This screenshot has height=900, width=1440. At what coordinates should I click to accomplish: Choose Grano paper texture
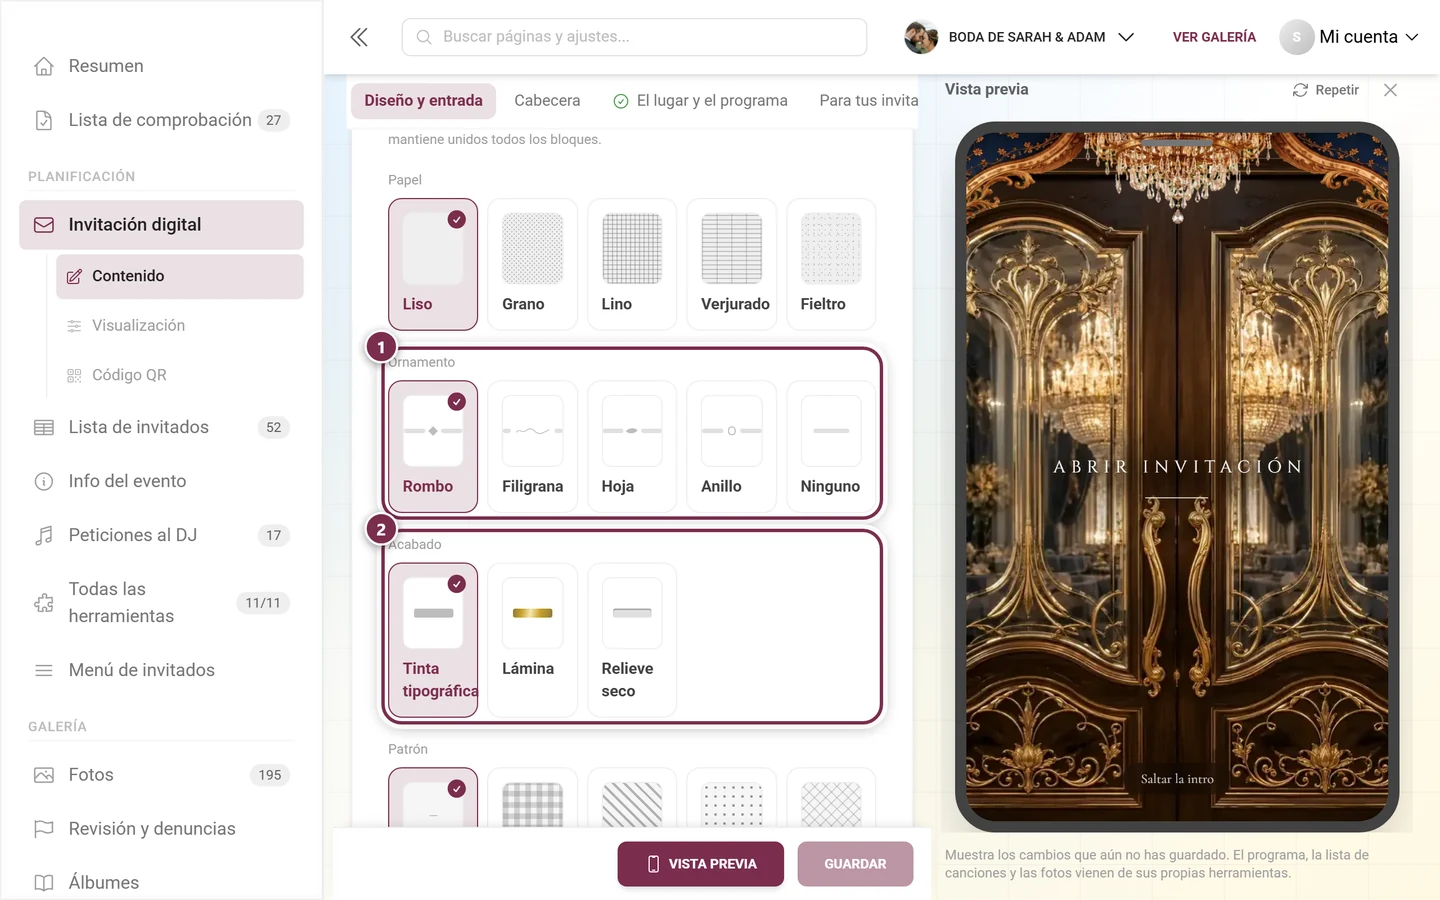tap(532, 264)
